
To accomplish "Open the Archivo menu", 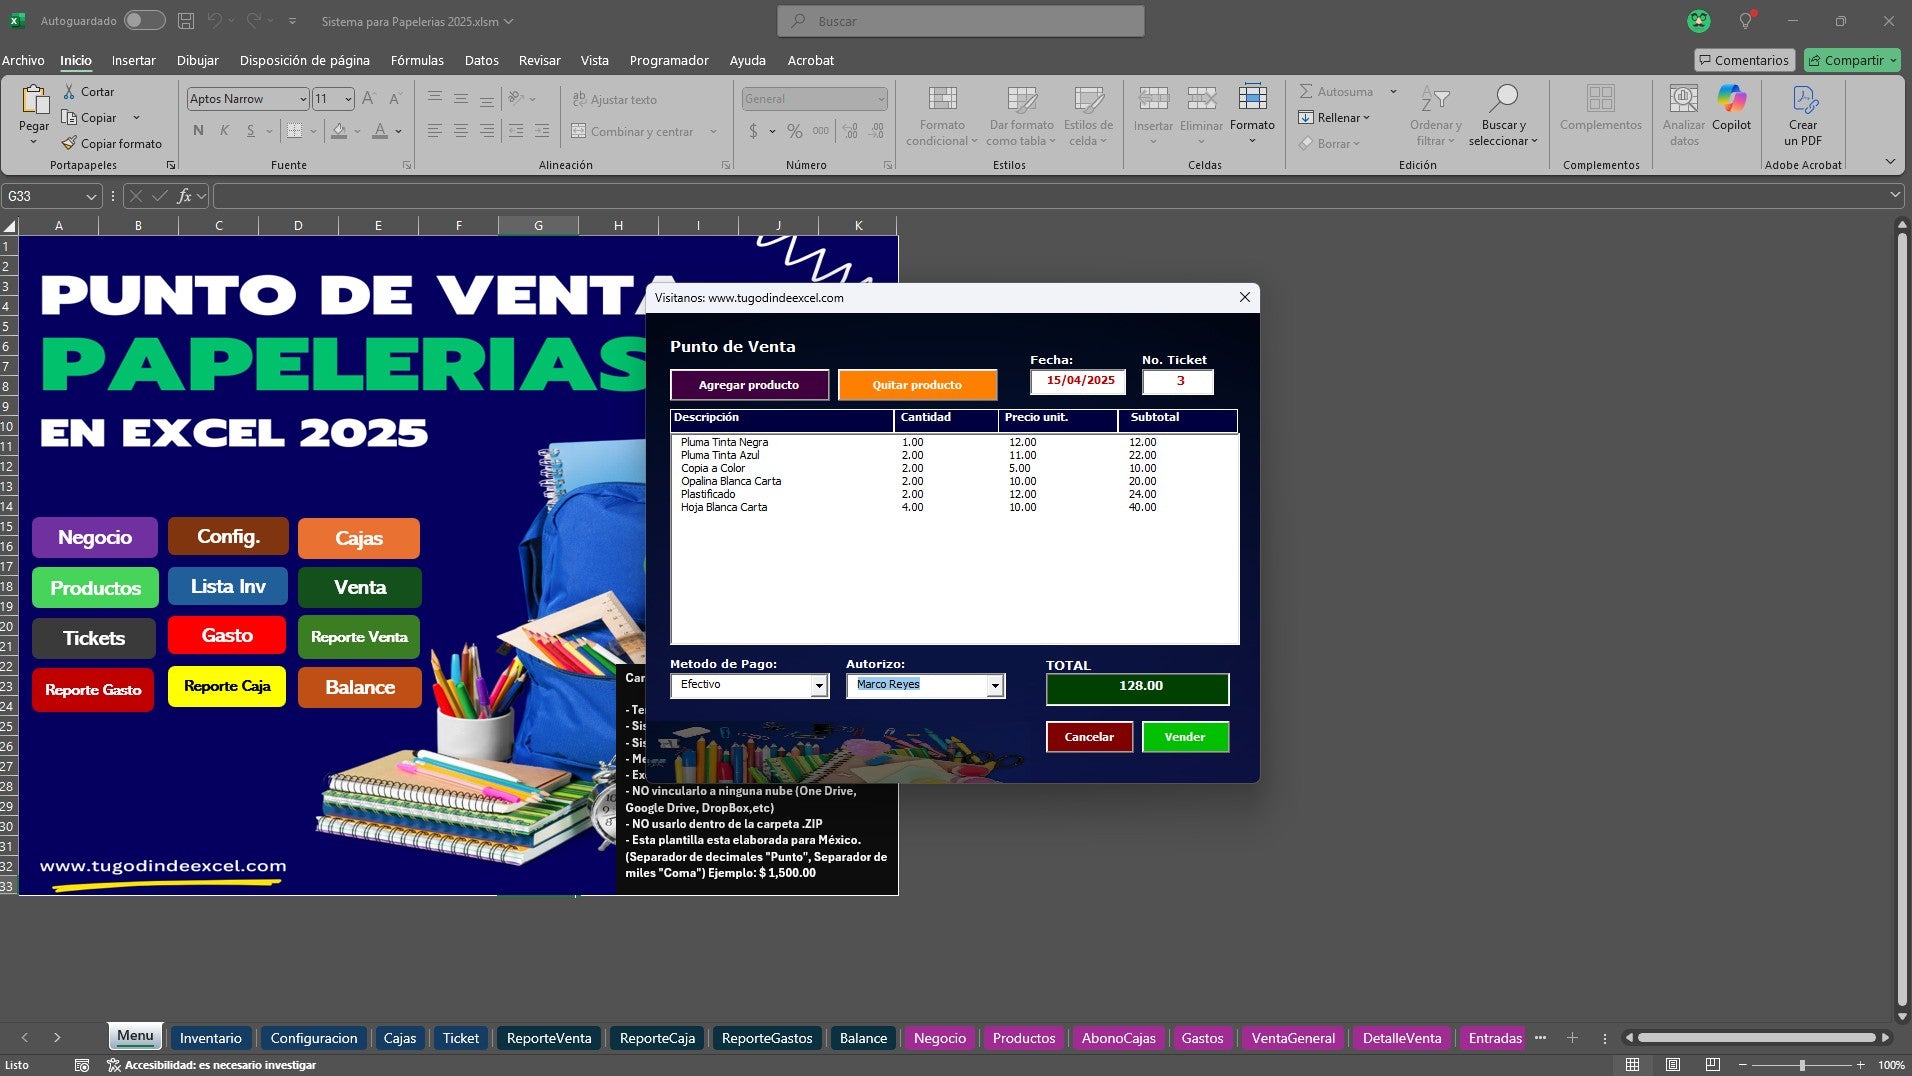I will click(x=23, y=60).
